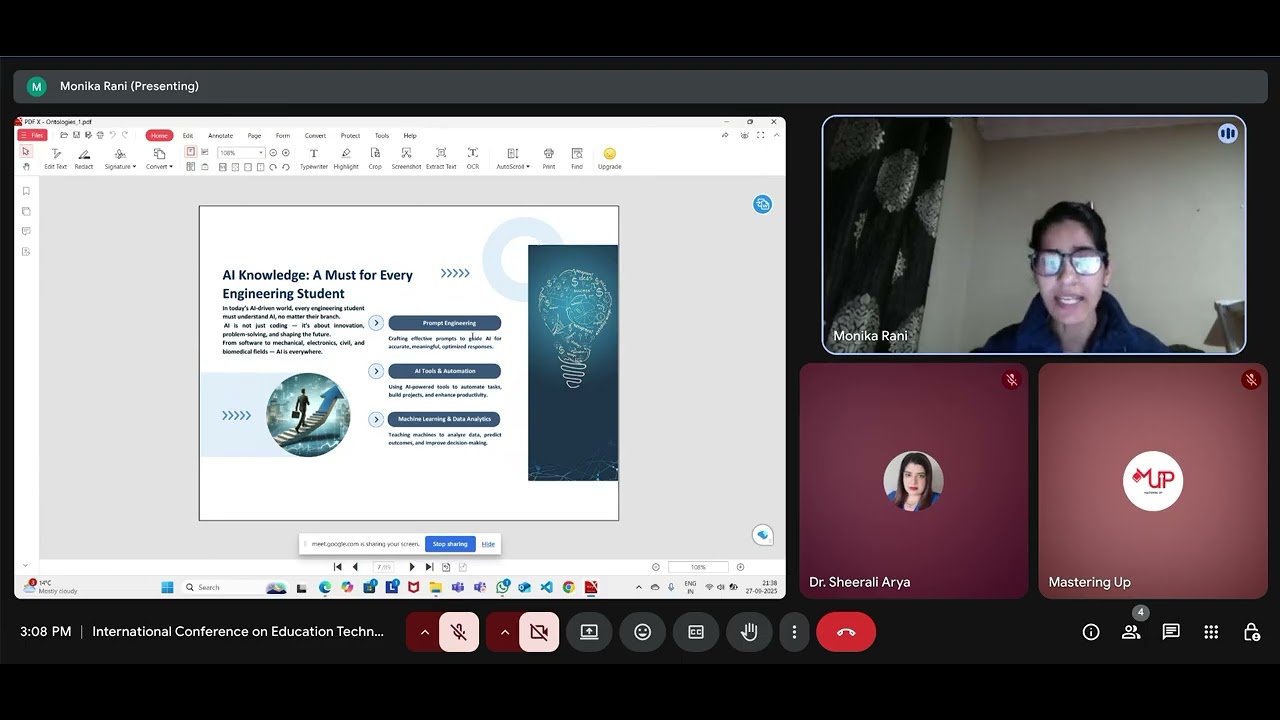Open the Convert dropdown in toolbar
The height and width of the screenshot is (720, 1280).
[159, 158]
